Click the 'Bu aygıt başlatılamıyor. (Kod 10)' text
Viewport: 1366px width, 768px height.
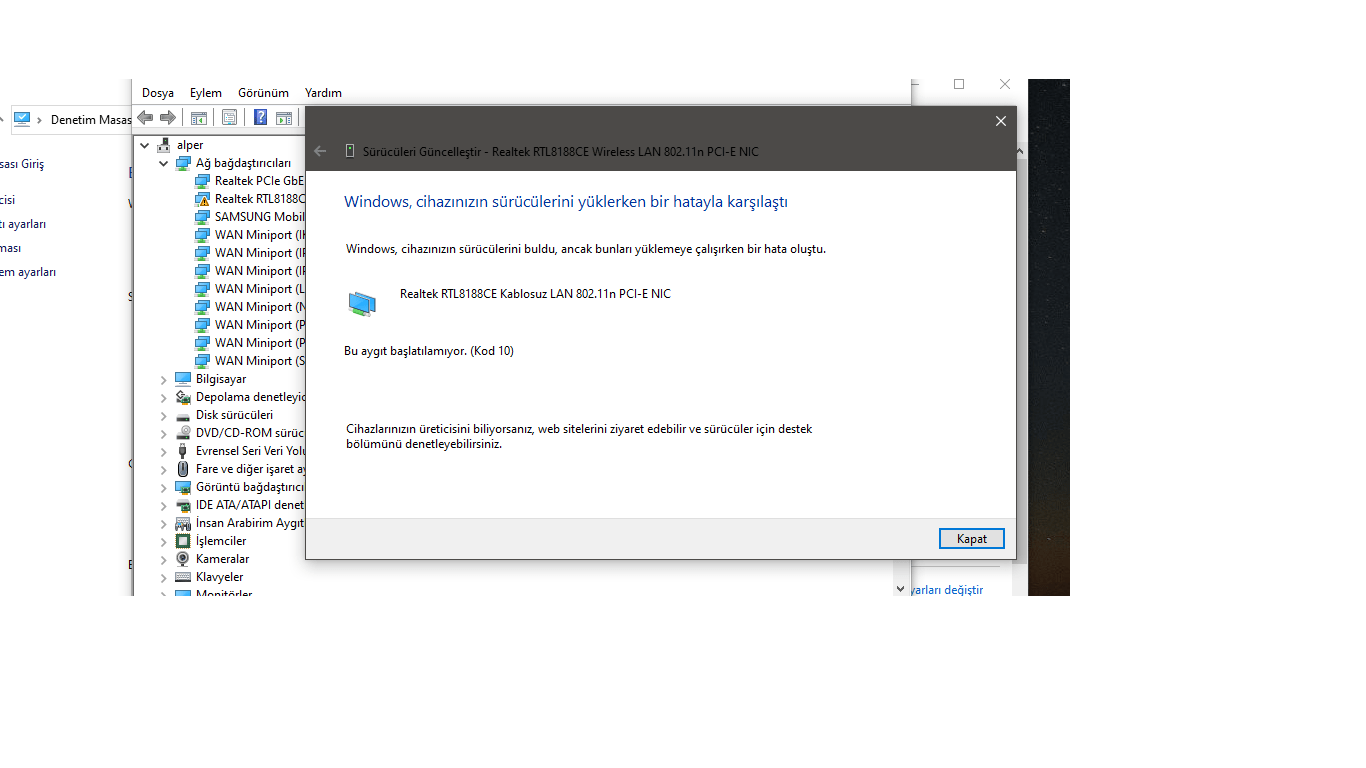(x=429, y=351)
